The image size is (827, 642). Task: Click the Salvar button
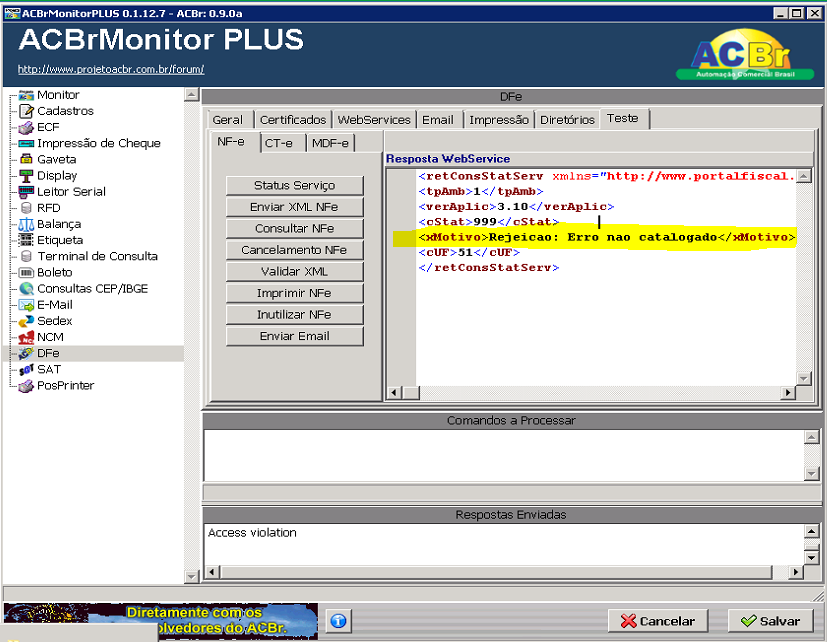coord(770,621)
